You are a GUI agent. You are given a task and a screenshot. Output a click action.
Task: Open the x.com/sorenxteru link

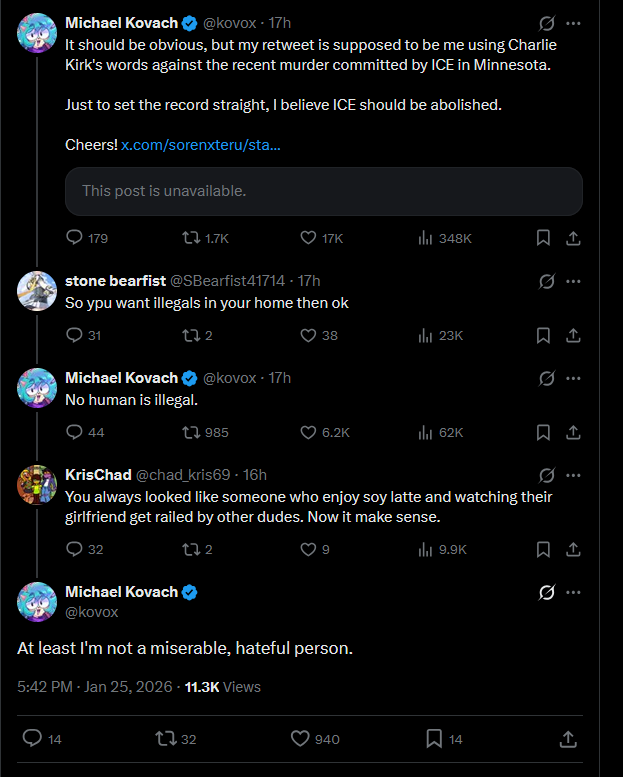(x=200, y=146)
